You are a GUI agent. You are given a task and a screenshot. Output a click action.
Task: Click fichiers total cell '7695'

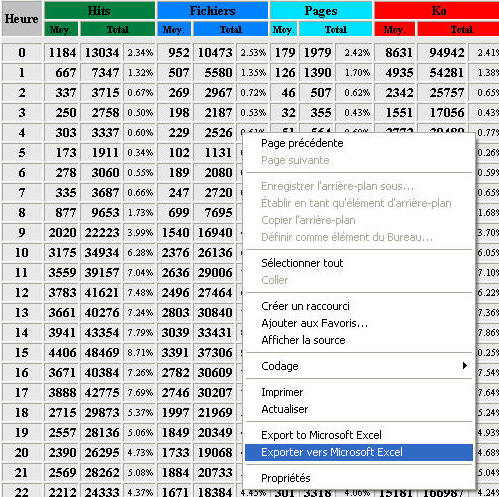coord(214,213)
